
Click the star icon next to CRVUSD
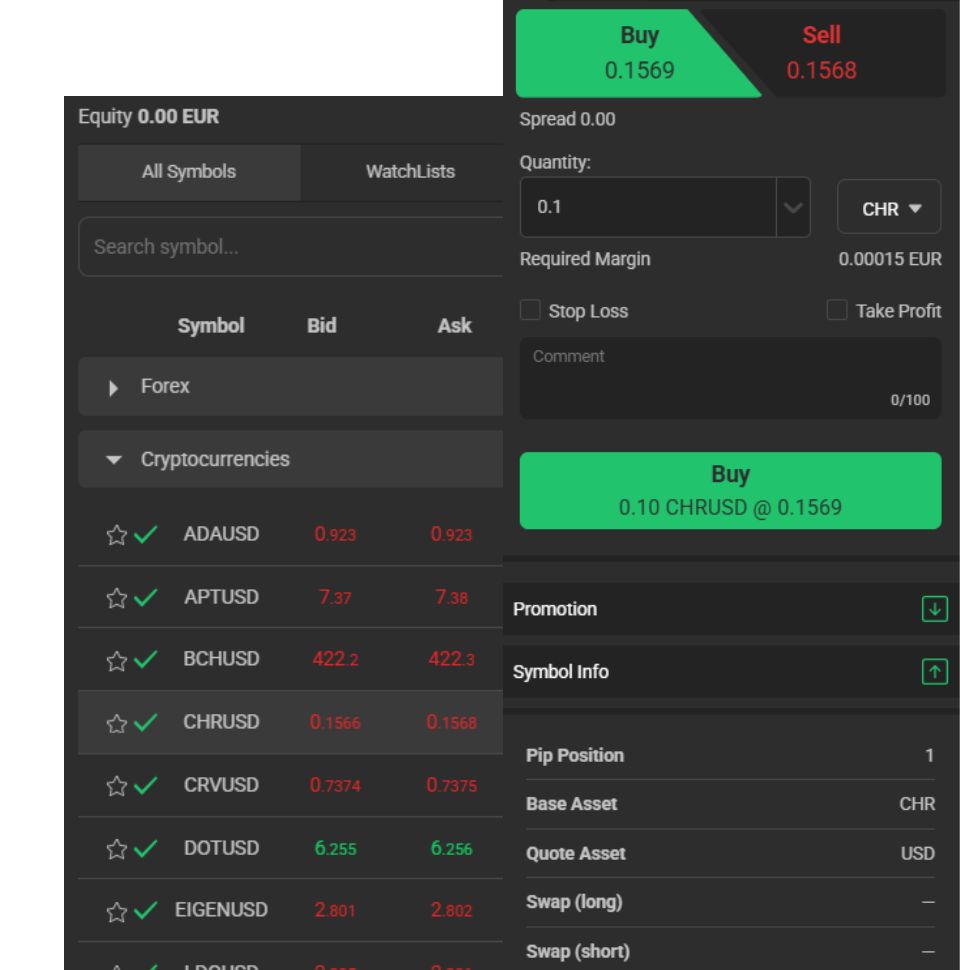pyautogui.click(x=117, y=786)
